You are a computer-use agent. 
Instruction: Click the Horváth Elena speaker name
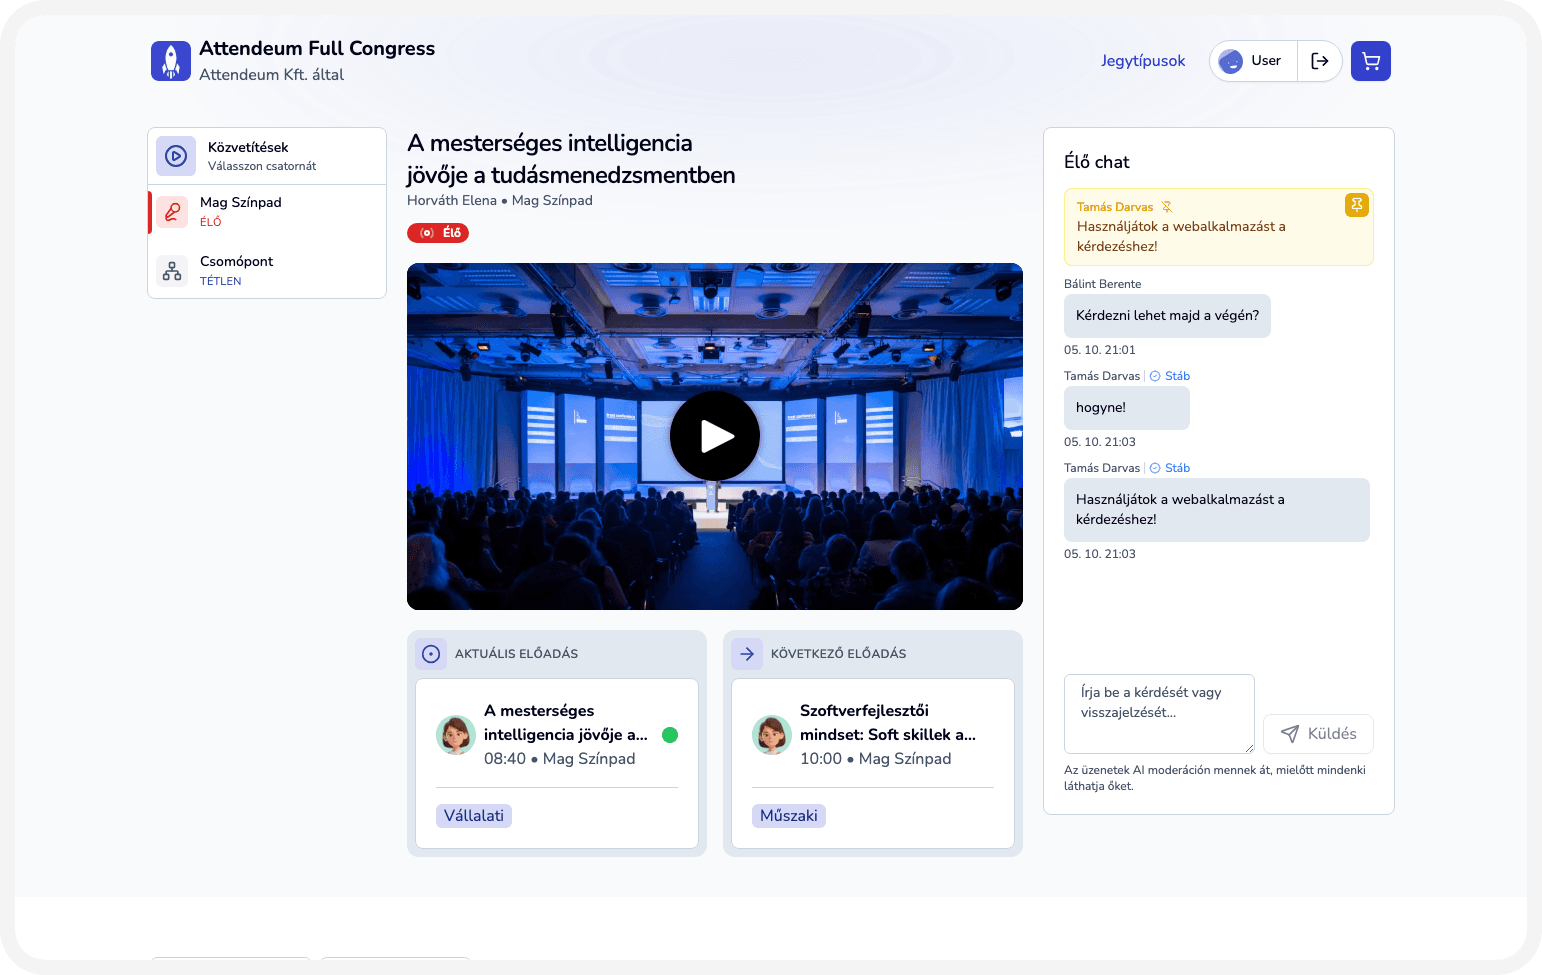coord(452,201)
